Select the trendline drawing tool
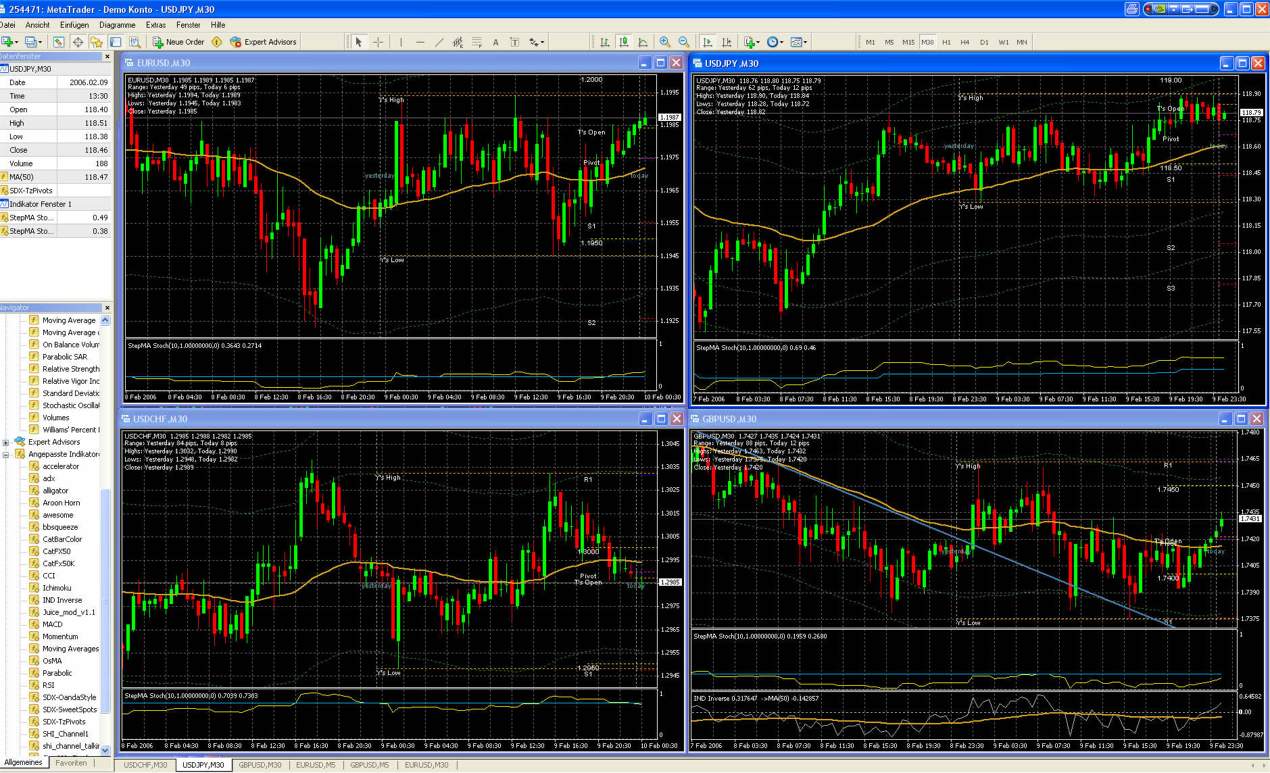1270x773 pixels. click(x=439, y=42)
